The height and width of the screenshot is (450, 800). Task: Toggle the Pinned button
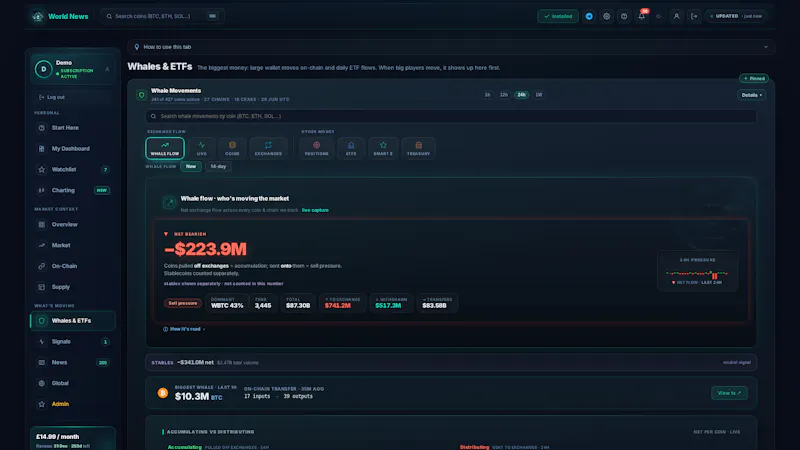(754, 79)
